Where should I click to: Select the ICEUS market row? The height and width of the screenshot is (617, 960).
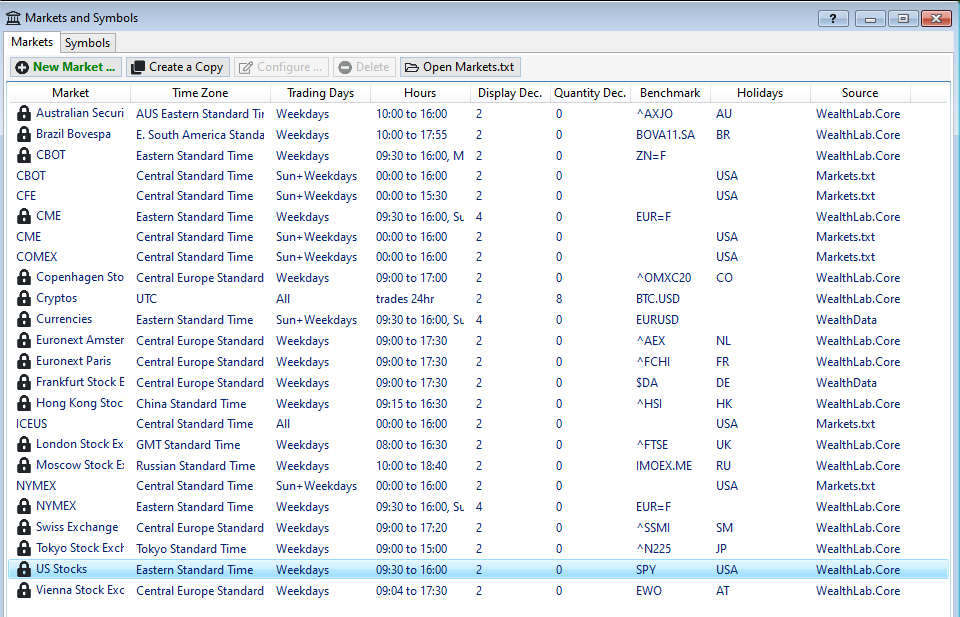pos(478,424)
